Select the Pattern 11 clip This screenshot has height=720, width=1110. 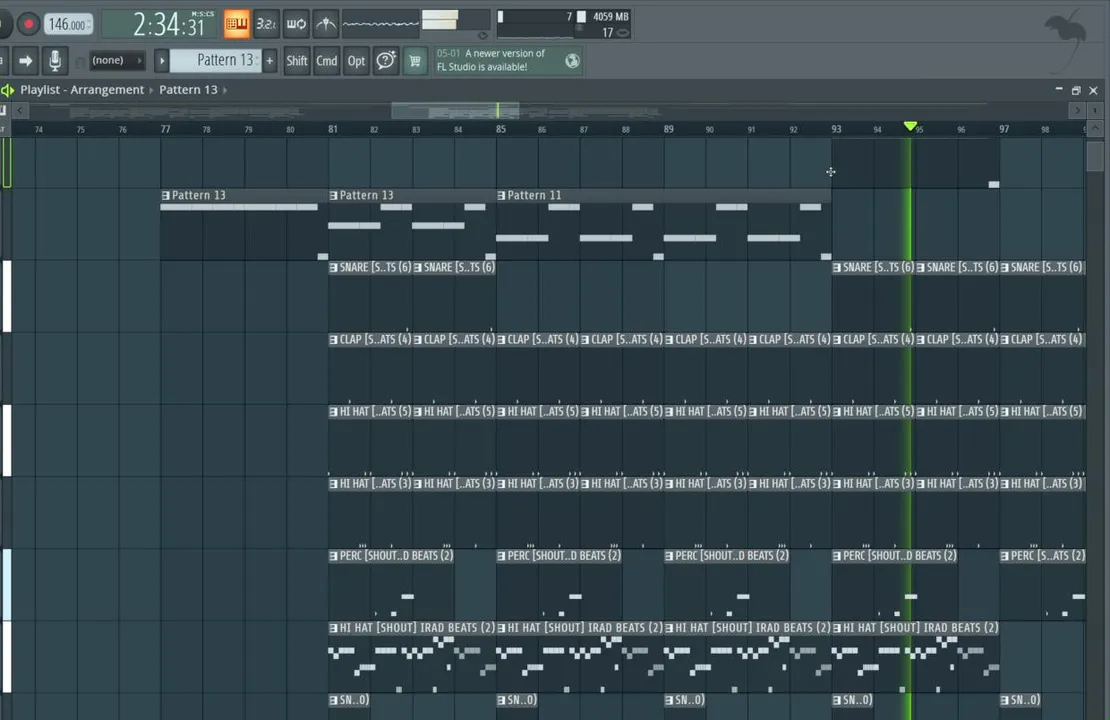(664, 224)
